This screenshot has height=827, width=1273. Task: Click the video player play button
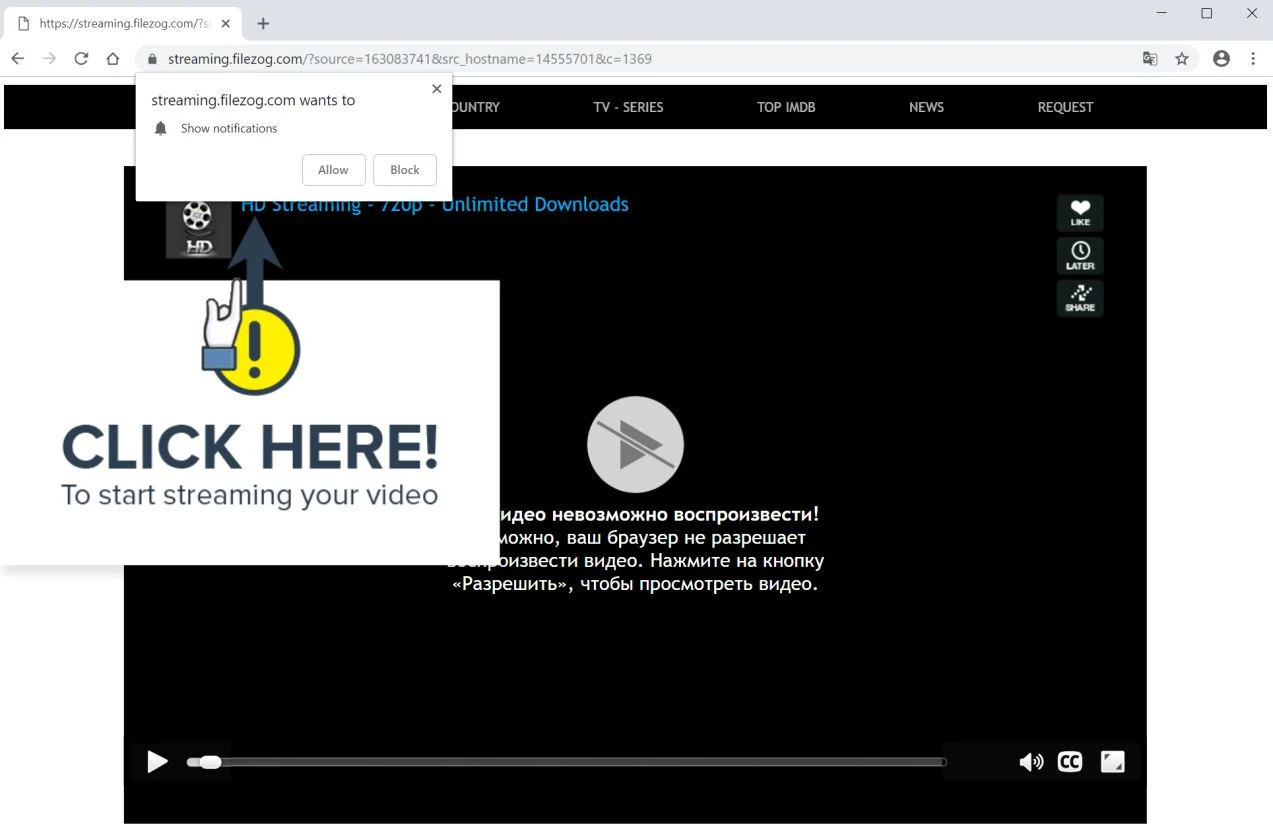pos(157,762)
